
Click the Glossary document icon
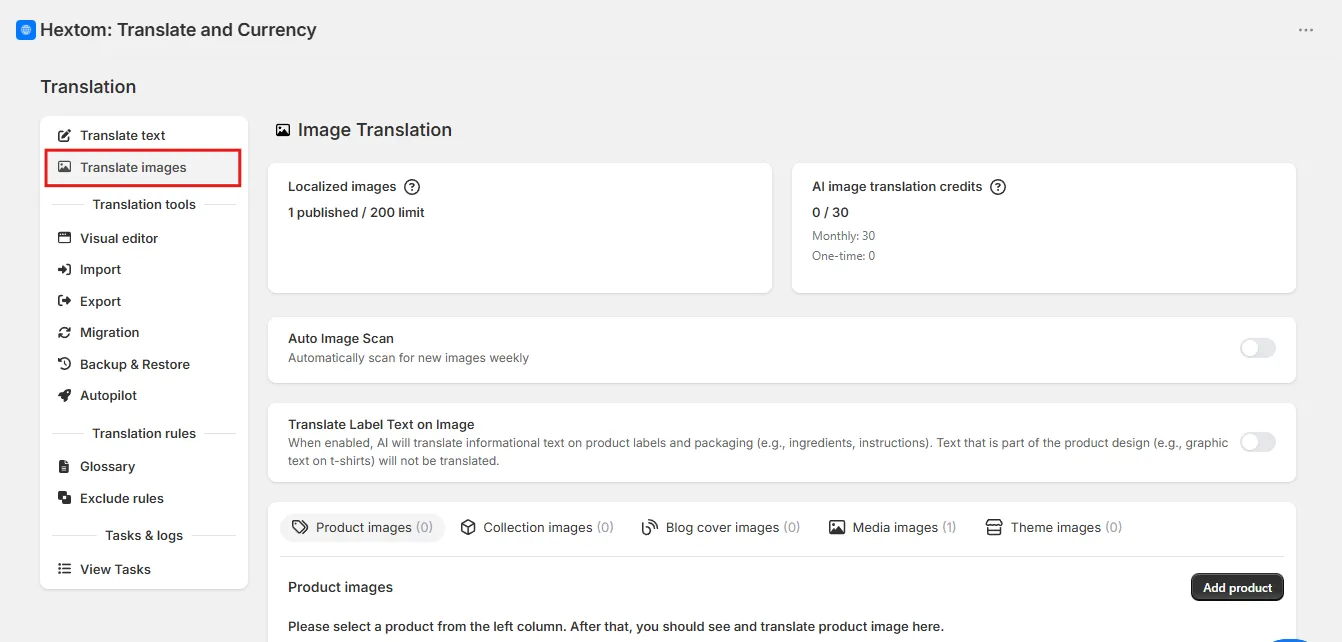coord(64,466)
